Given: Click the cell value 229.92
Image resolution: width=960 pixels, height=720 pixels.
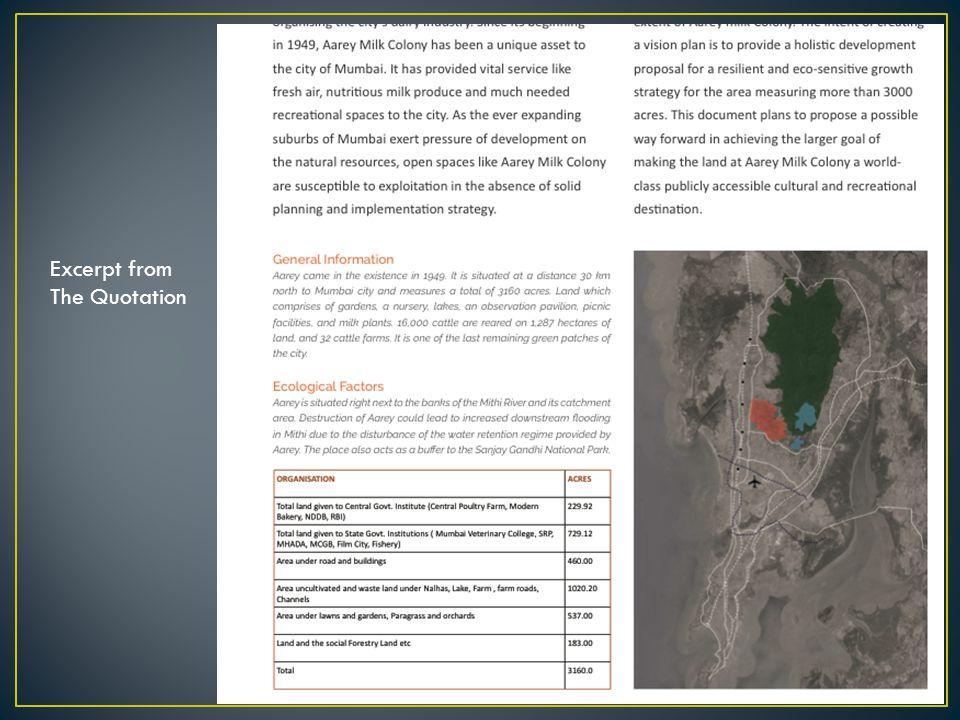Looking at the screenshot, I should click(580, 506).
